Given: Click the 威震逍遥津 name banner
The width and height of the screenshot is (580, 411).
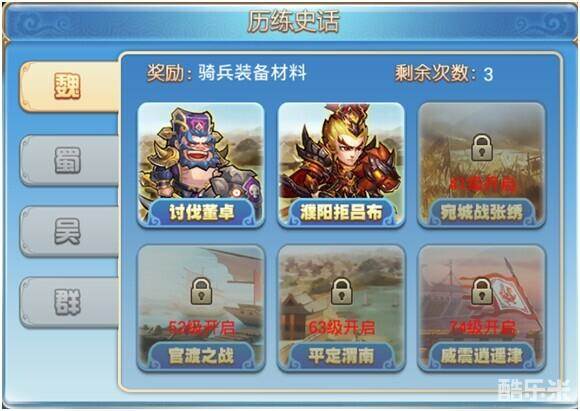Looking at the screenshot, I should pyautogui.click(x=482, y=355).
